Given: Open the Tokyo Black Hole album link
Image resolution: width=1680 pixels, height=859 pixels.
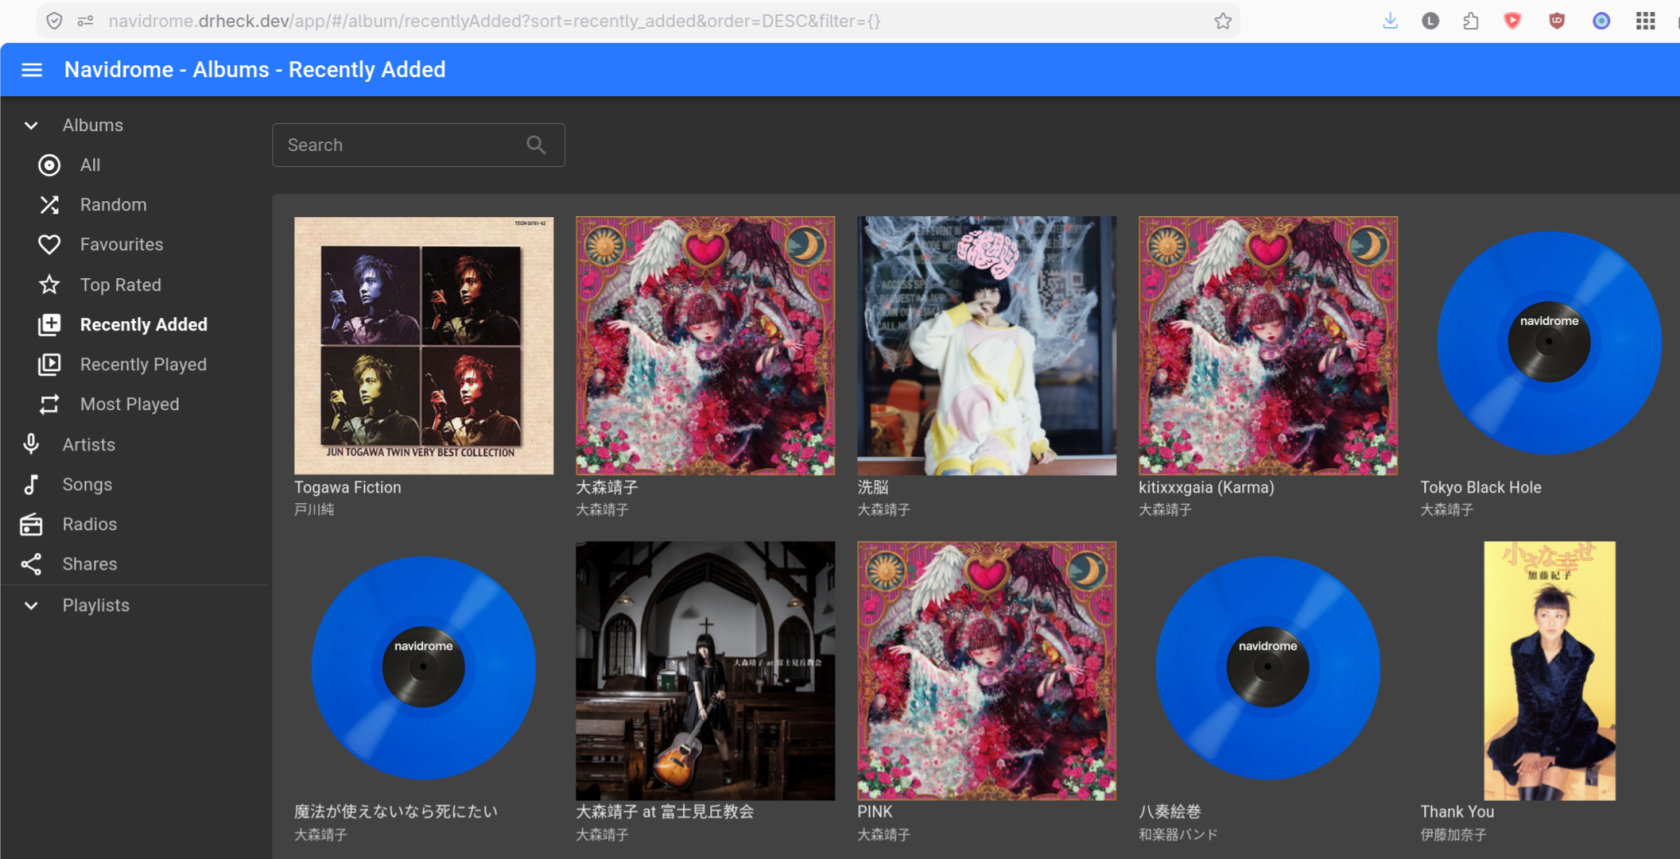Looking at the screenshot, I should pos(1481,488).
